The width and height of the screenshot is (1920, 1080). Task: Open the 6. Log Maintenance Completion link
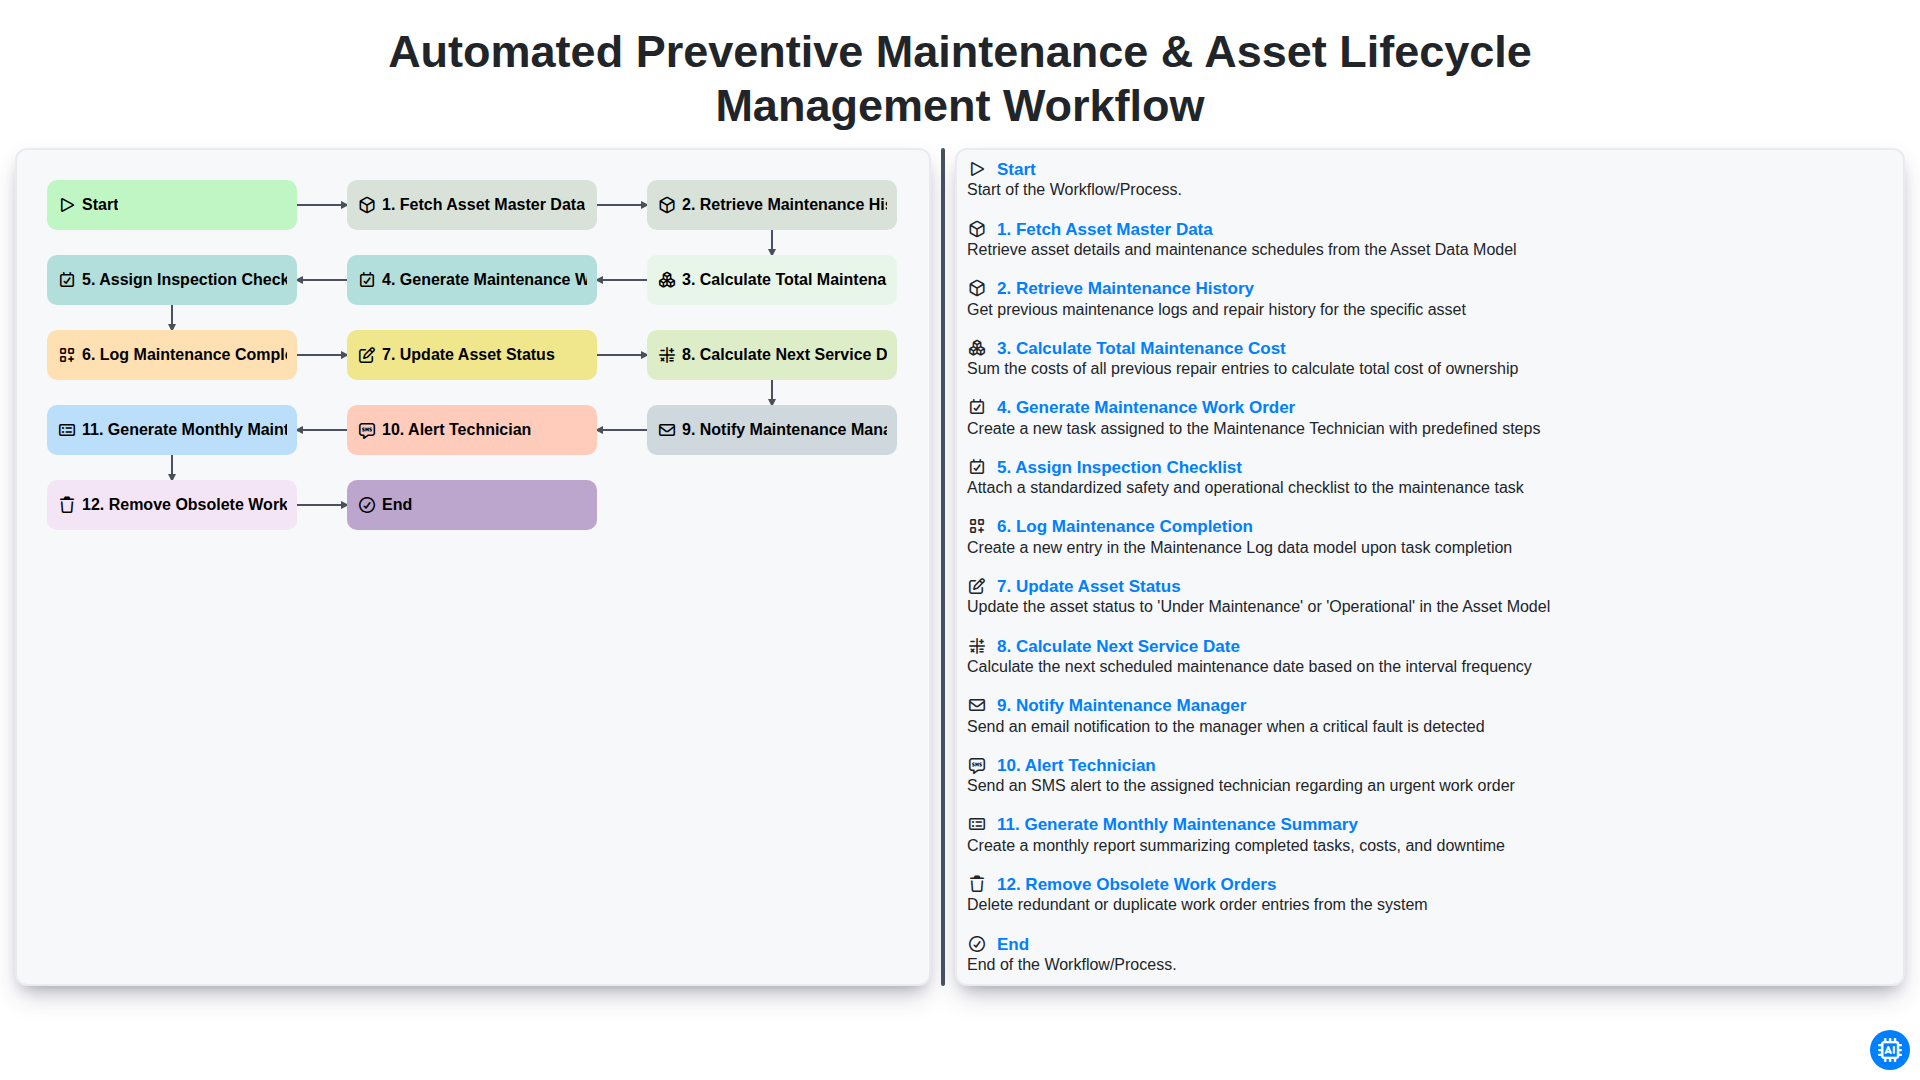(x=1124, y=526)
